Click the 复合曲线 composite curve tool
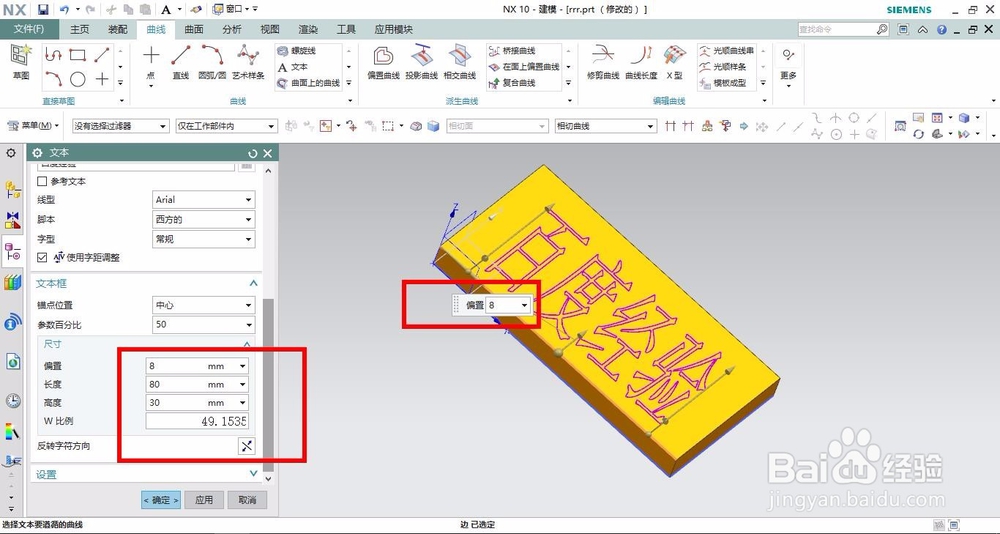The height and width of the screenshot is (534, 1000). pos(512,83)
